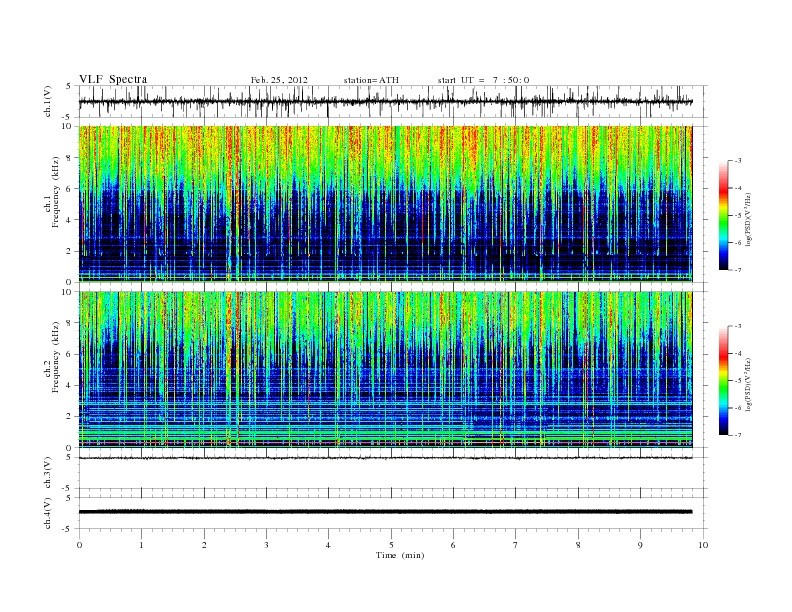Click the '2' kHz tick of ch.1 spectrogram
Image resolution: width=792 pixels, height=612 pixels.
69,251
